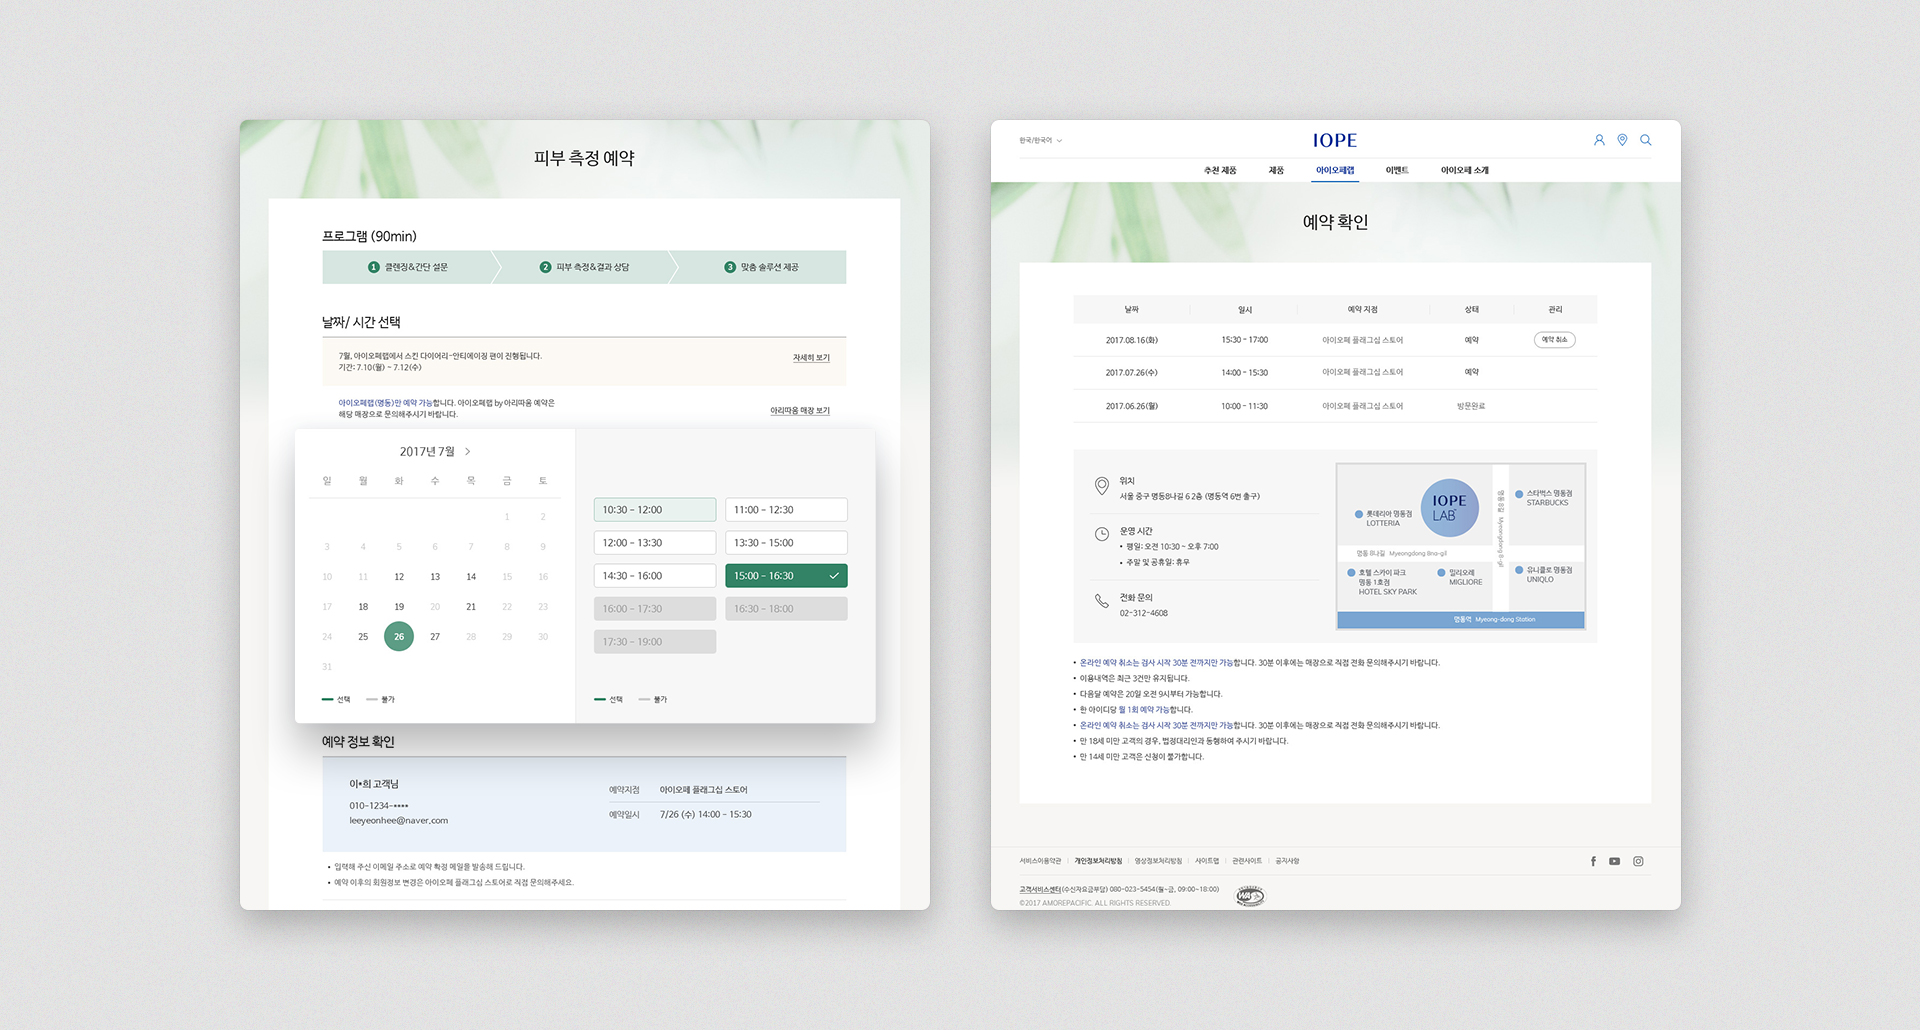
Task: Click step 1 클렌징&간단 설문 in the program bar
Action: point(408,267)
